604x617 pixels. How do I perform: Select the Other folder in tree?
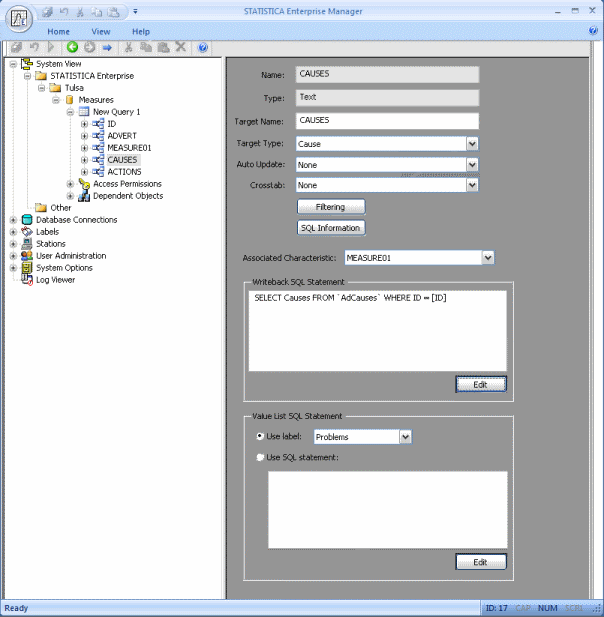pos(53,208)
